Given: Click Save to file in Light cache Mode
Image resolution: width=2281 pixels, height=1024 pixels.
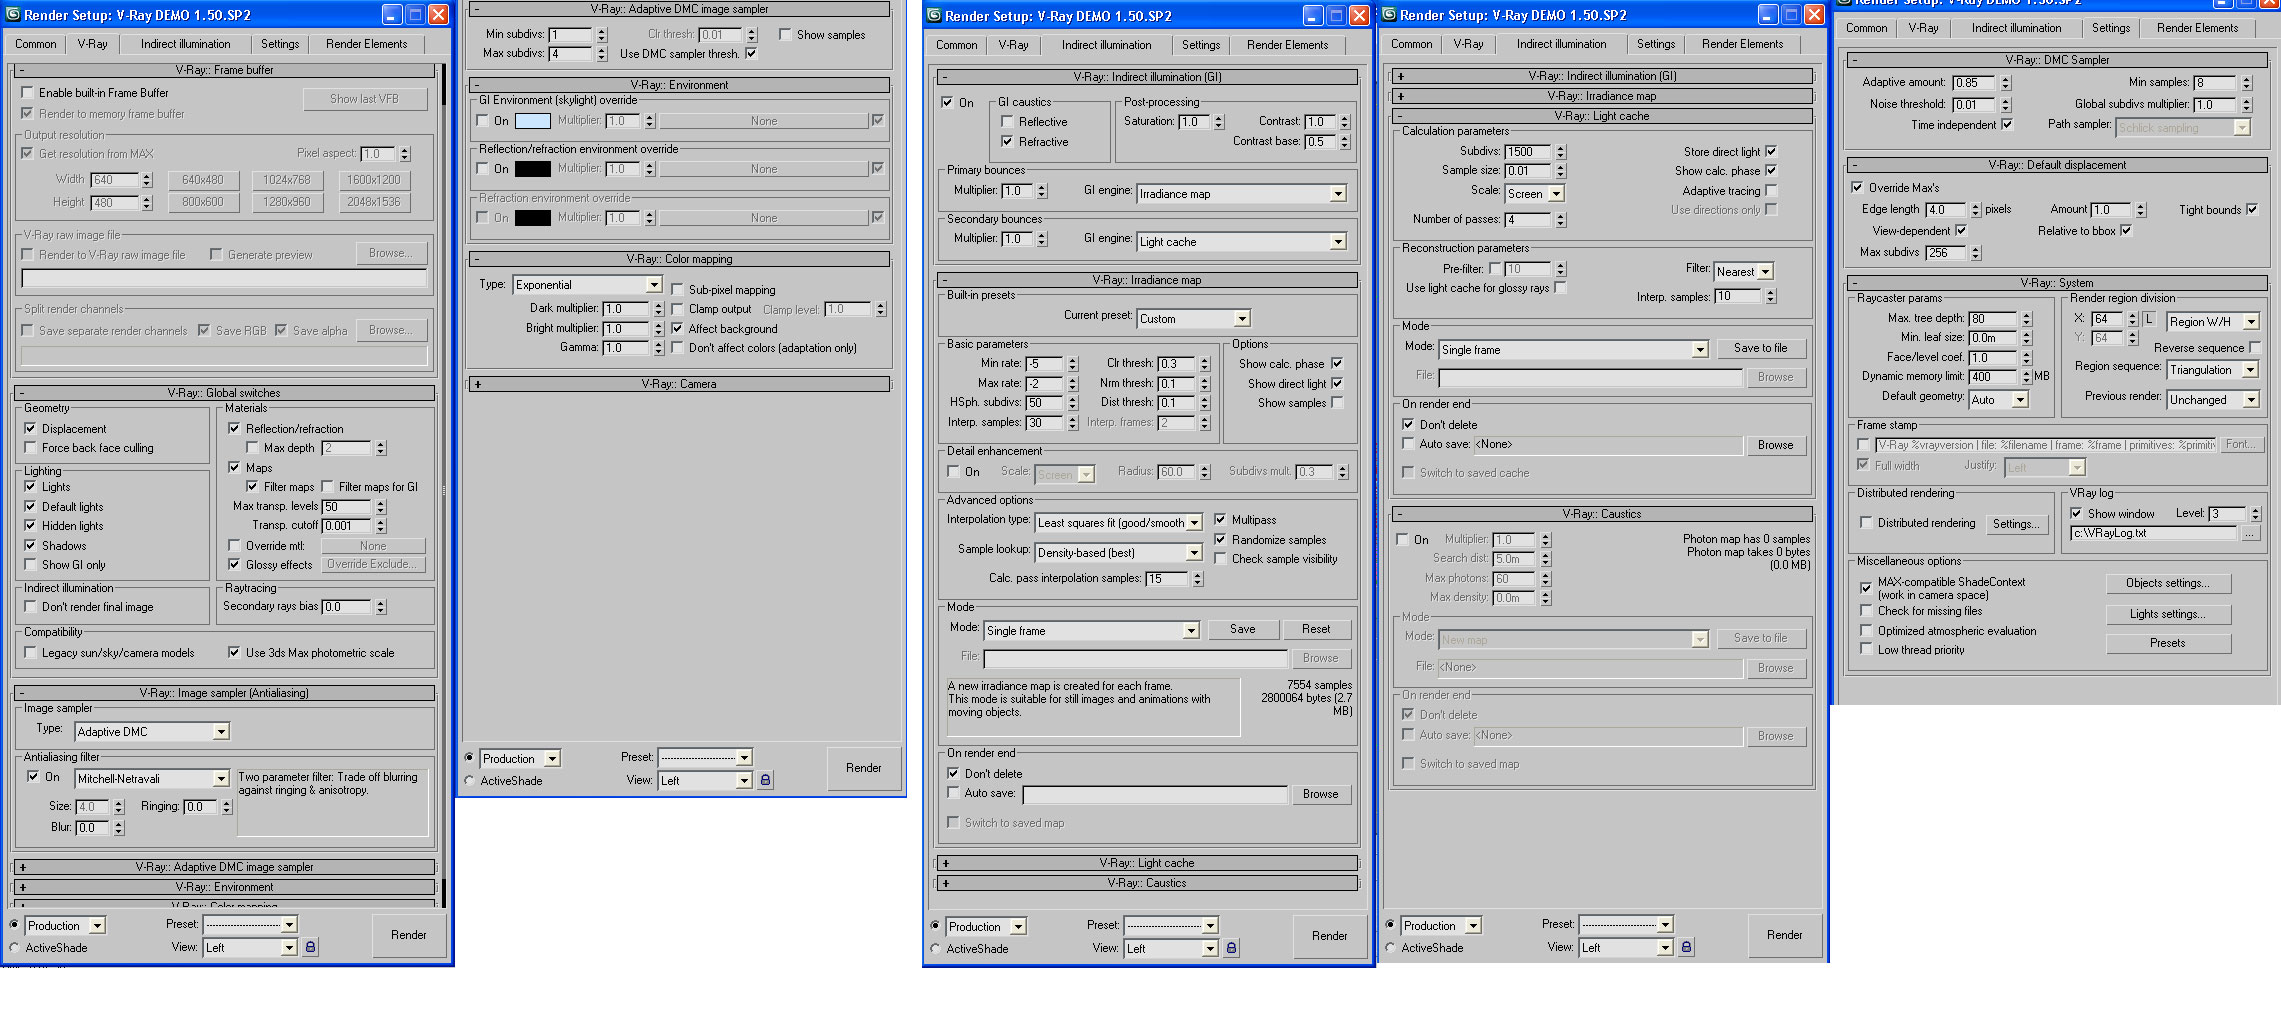Looking at the screenshot, I should 1760,348.
